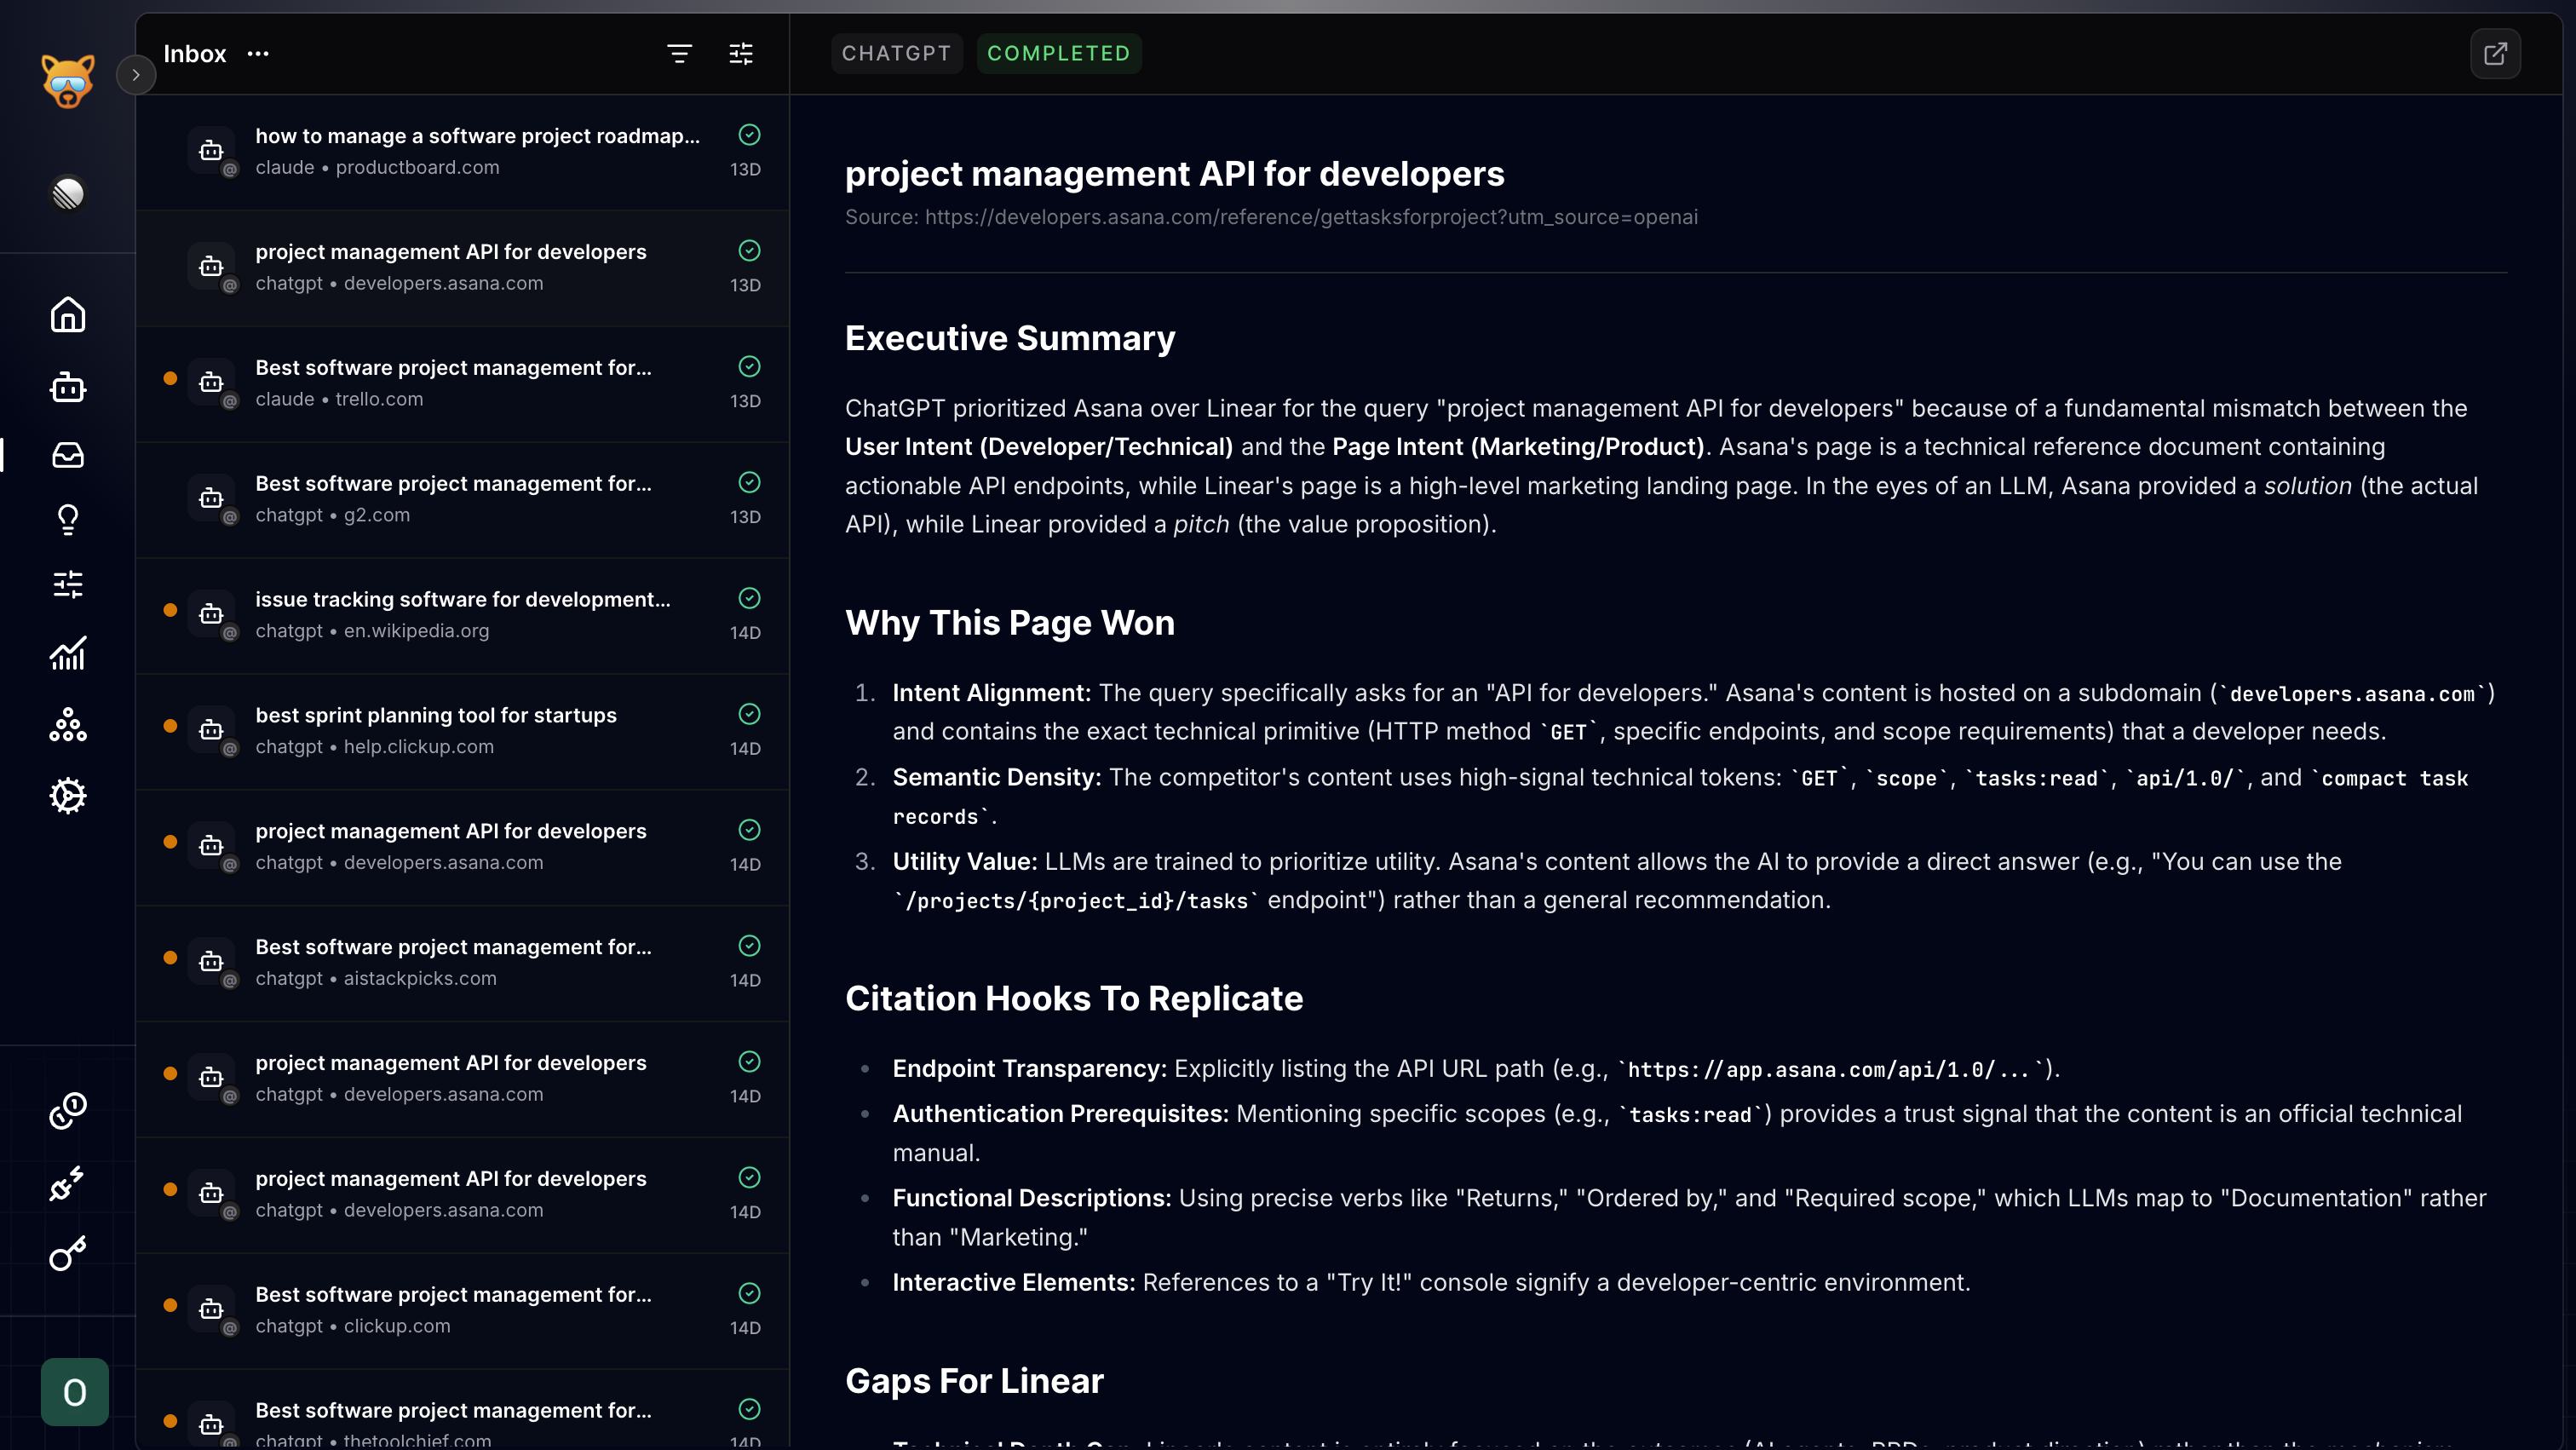Click 'Interactive Elements:' bullet label
The width and height of the screenshot is (2576, 1450).
pyautogui.click(x=1014, y=1283)
